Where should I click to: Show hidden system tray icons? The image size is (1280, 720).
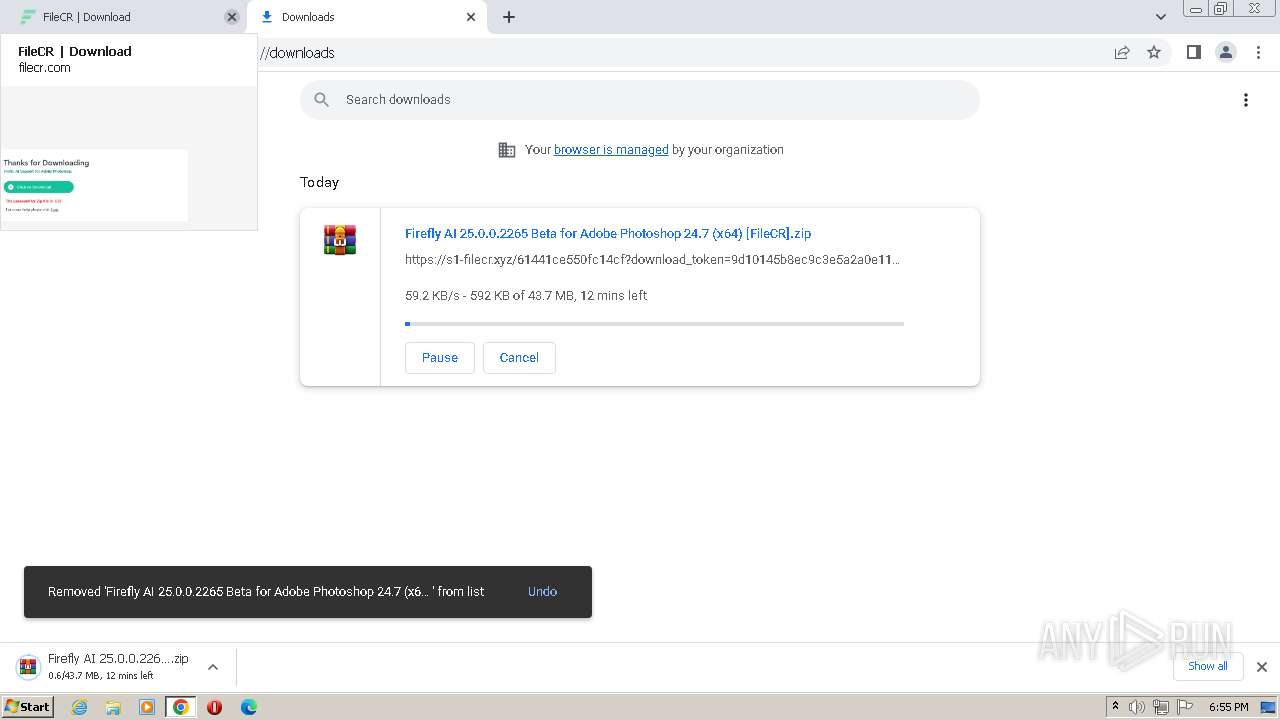1115,707
